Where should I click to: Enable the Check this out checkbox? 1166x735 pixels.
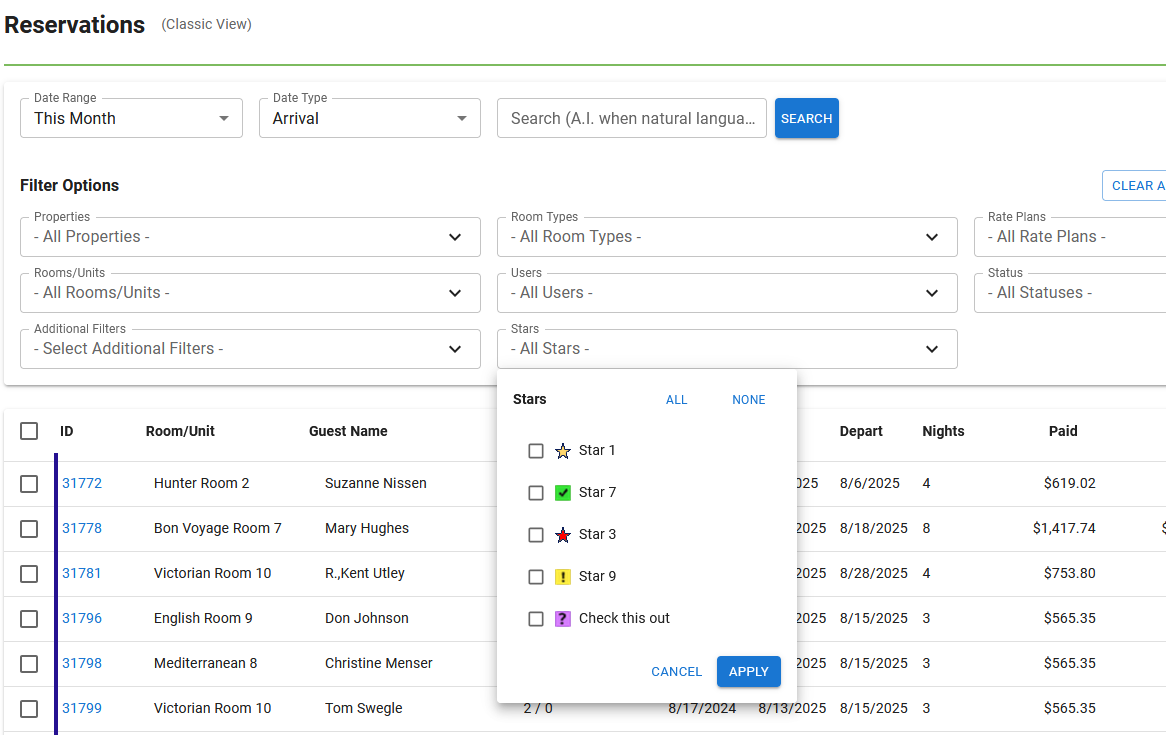tap(536, 619)
